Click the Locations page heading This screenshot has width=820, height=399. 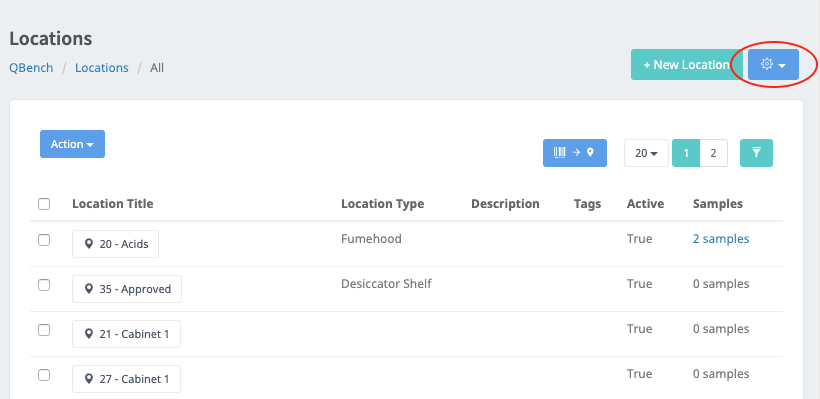click(x=51, y=39)
